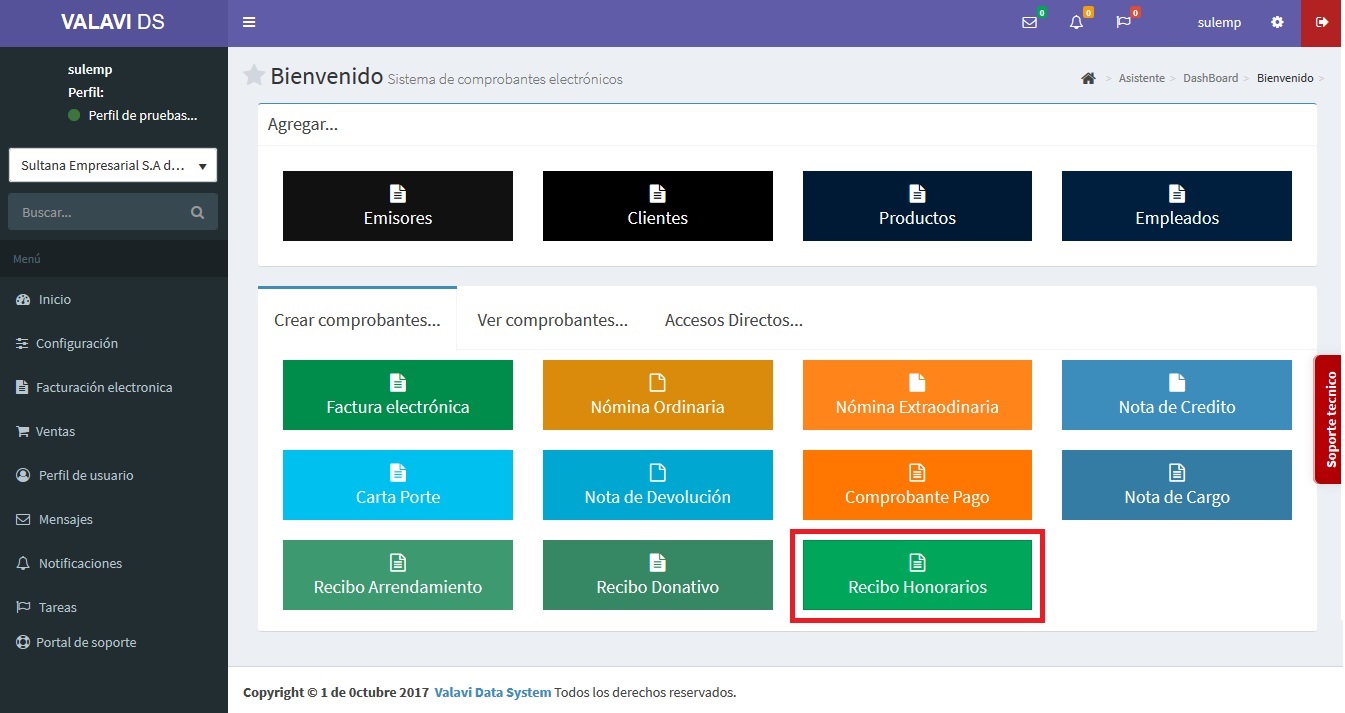1345x713 pixels.
Task: Click the search magnifier icon in sidebar
Action: click(x=197, y=213)
